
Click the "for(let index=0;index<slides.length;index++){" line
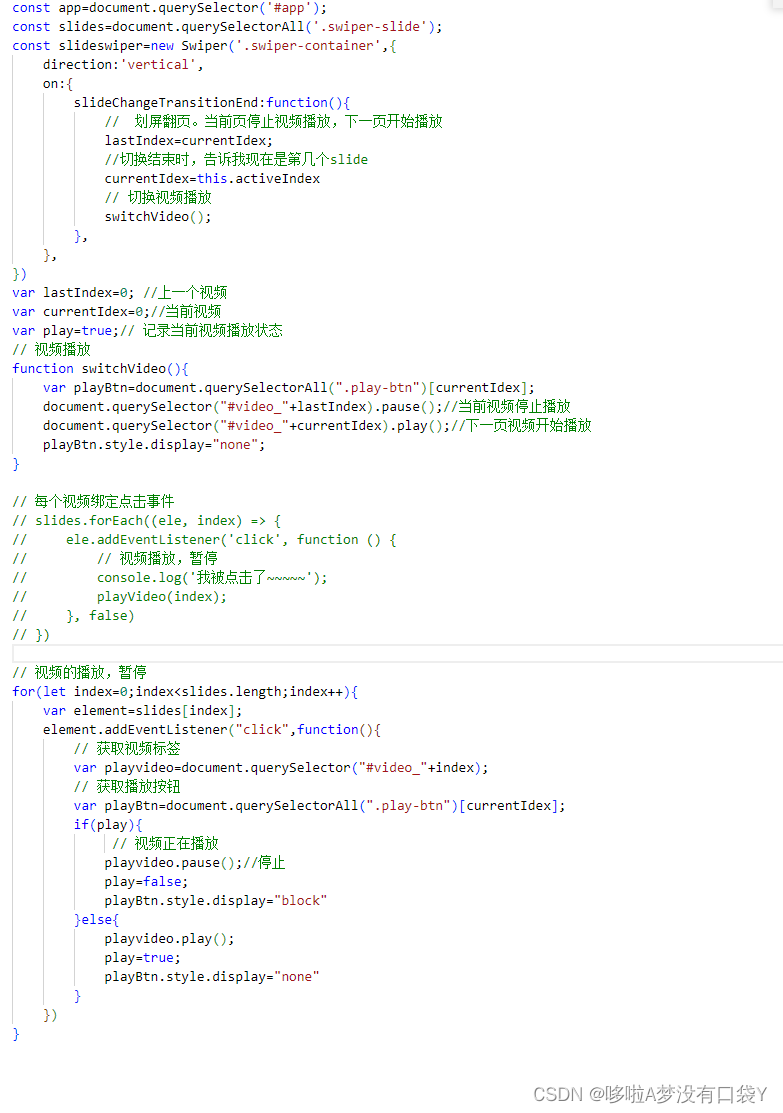pos(185,692)
